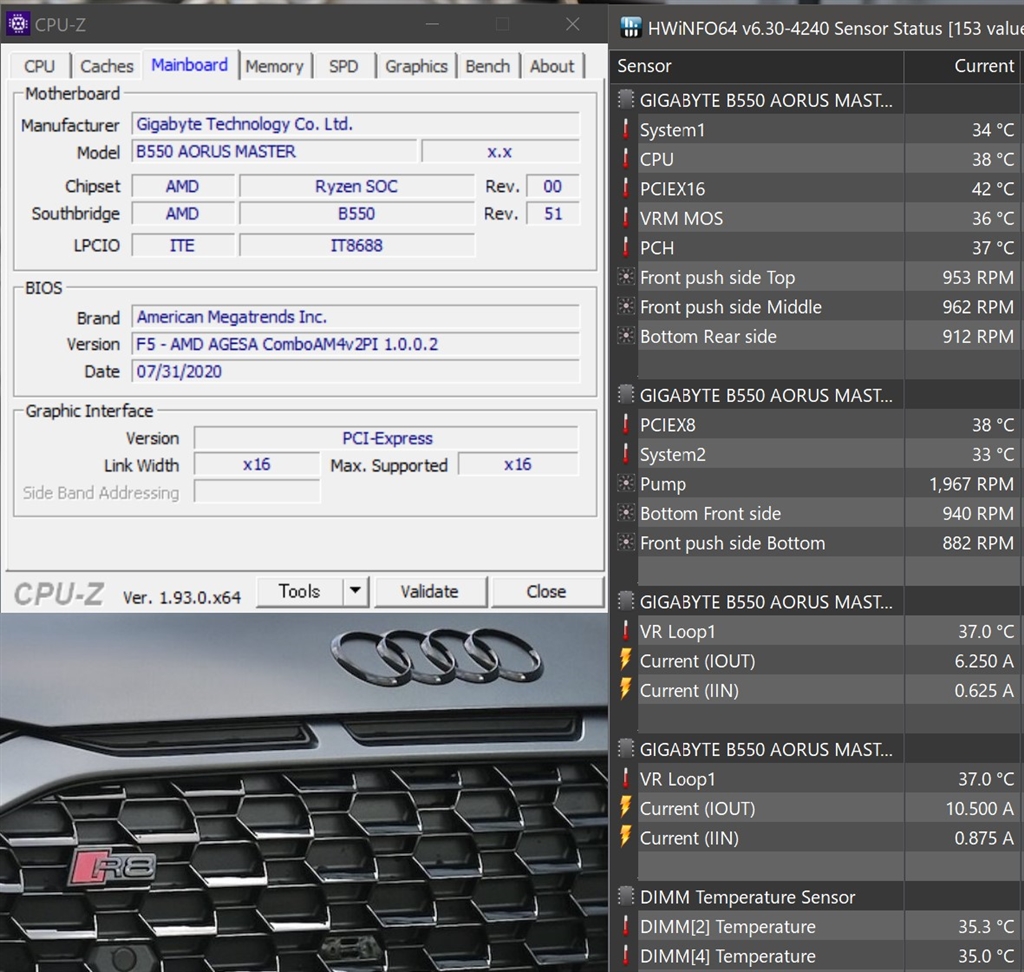Click the thermometer icon next to VRM MOS
1024x972 pixels.
[x=626, y=218]
